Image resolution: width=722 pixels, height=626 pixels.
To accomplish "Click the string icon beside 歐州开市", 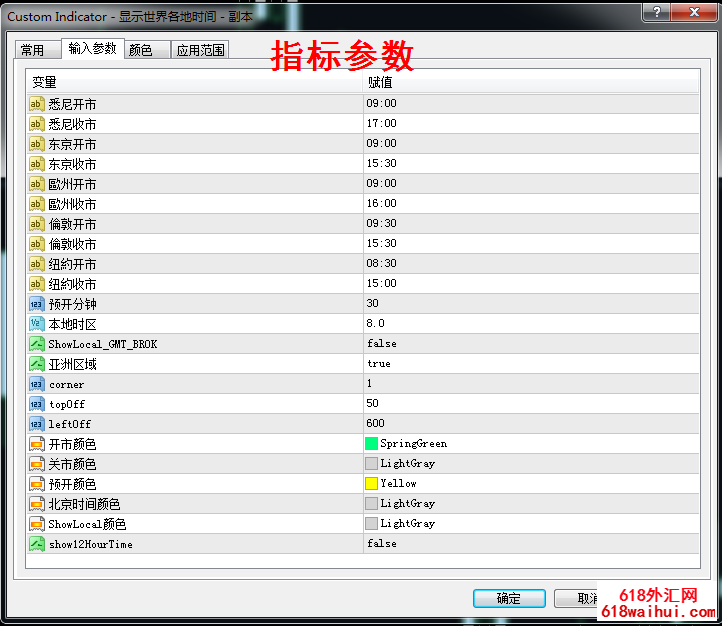I will click(x=36, y=184).
